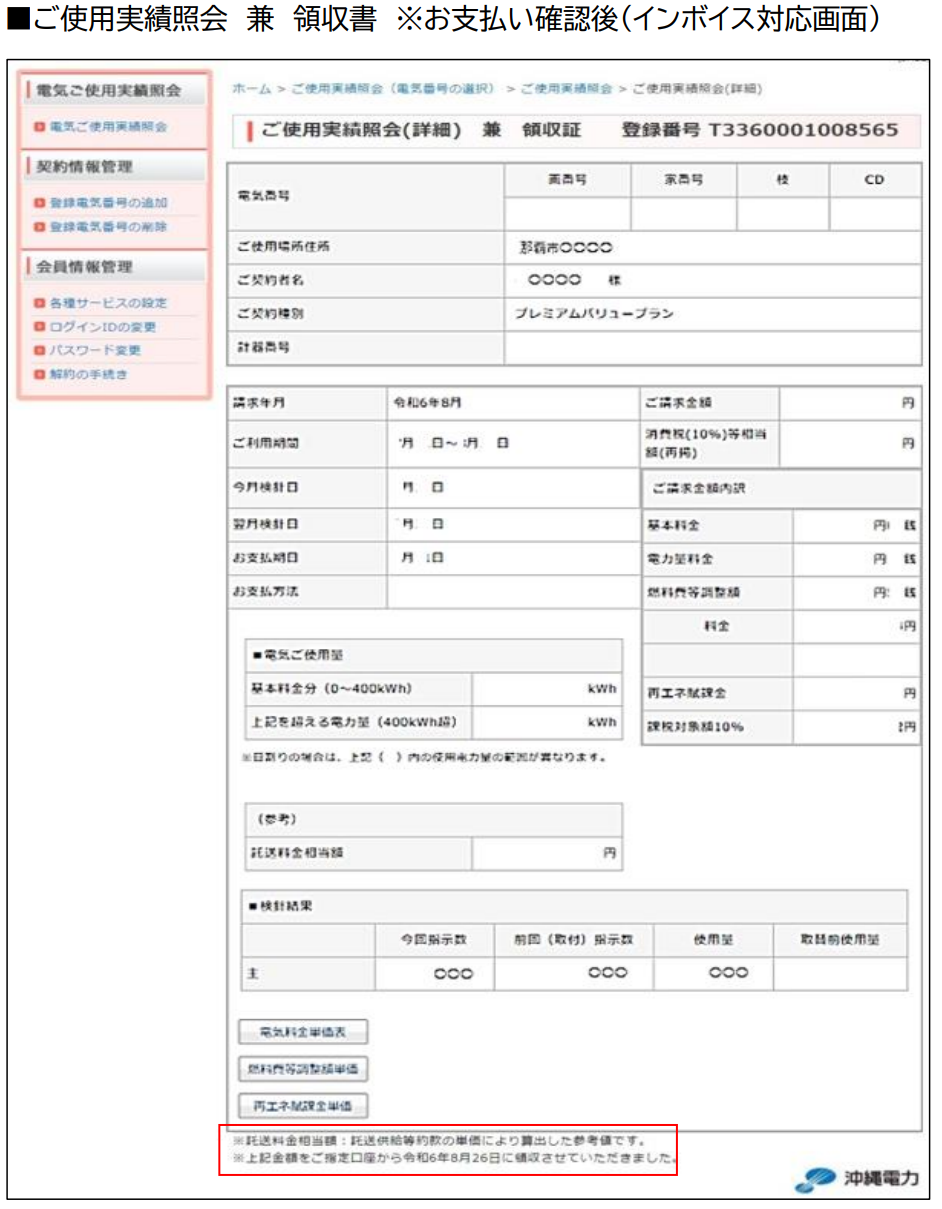The width and height of the screenshot is (942, 1209).
Task: Click red bullet icon beside 登録電気番号の削除
Action: pyautogui.click(x=39, y=227)
